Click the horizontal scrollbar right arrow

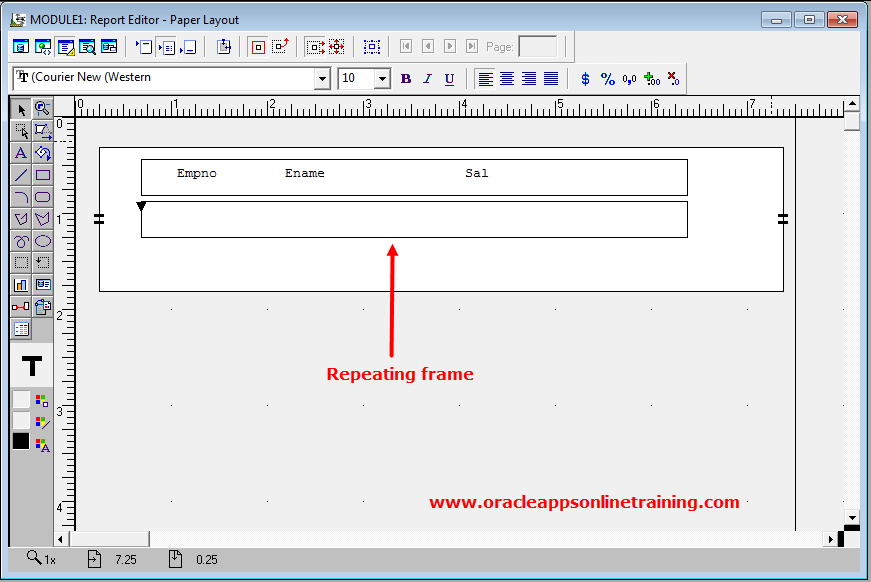pyautogui.click(x=830, y=539)
